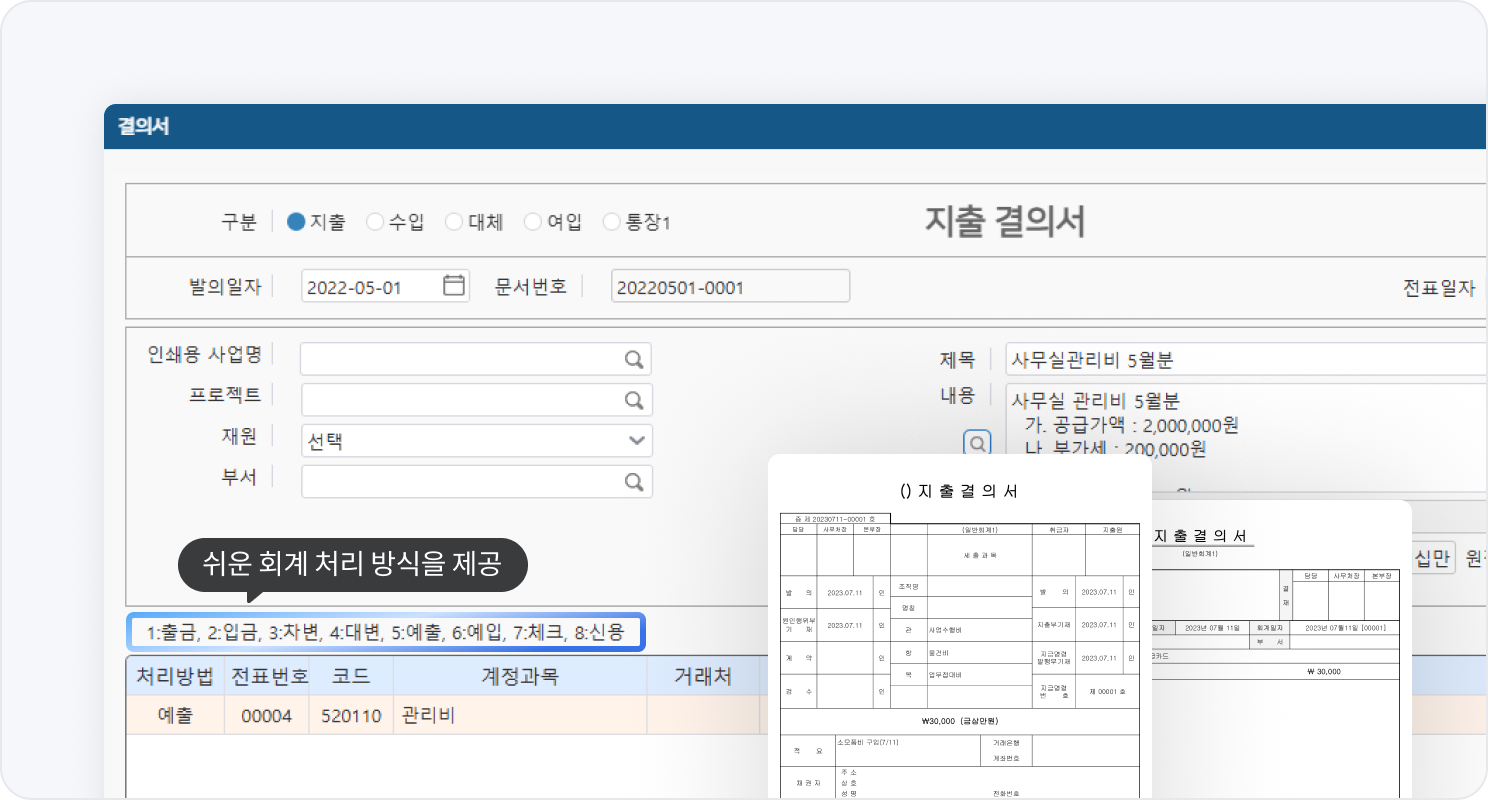The image size is (1488, 800).
Task: Select the 여입 radio button
Action: coord(533,222)
